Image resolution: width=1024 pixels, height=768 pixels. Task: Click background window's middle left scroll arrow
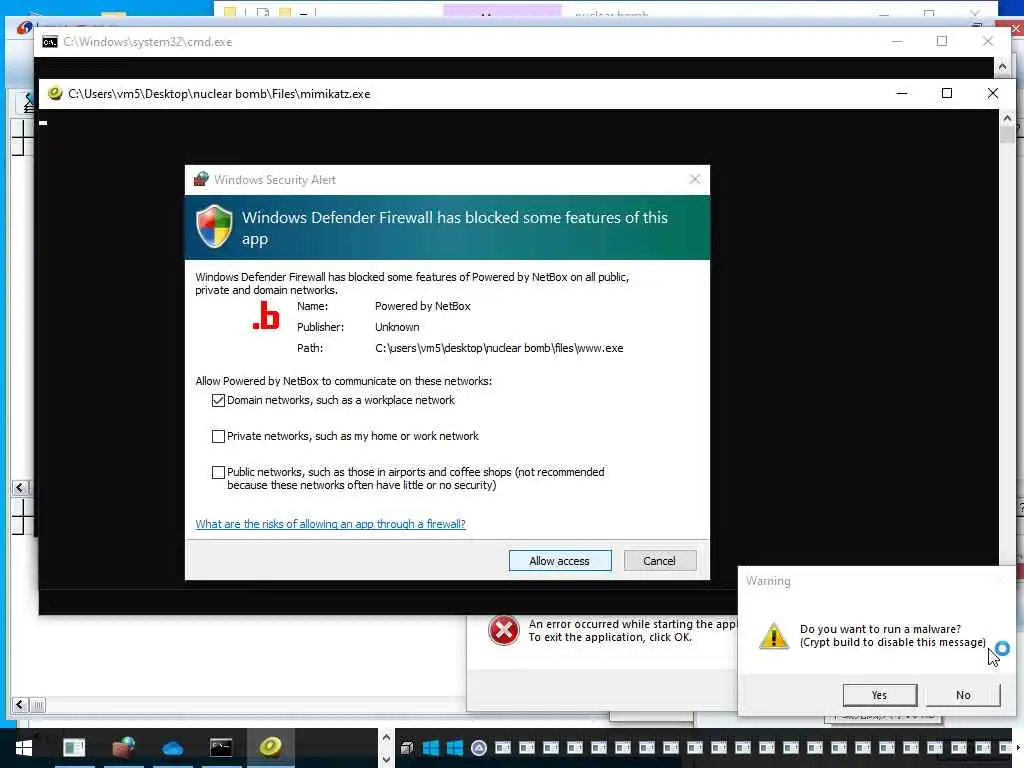coord(20,488)
